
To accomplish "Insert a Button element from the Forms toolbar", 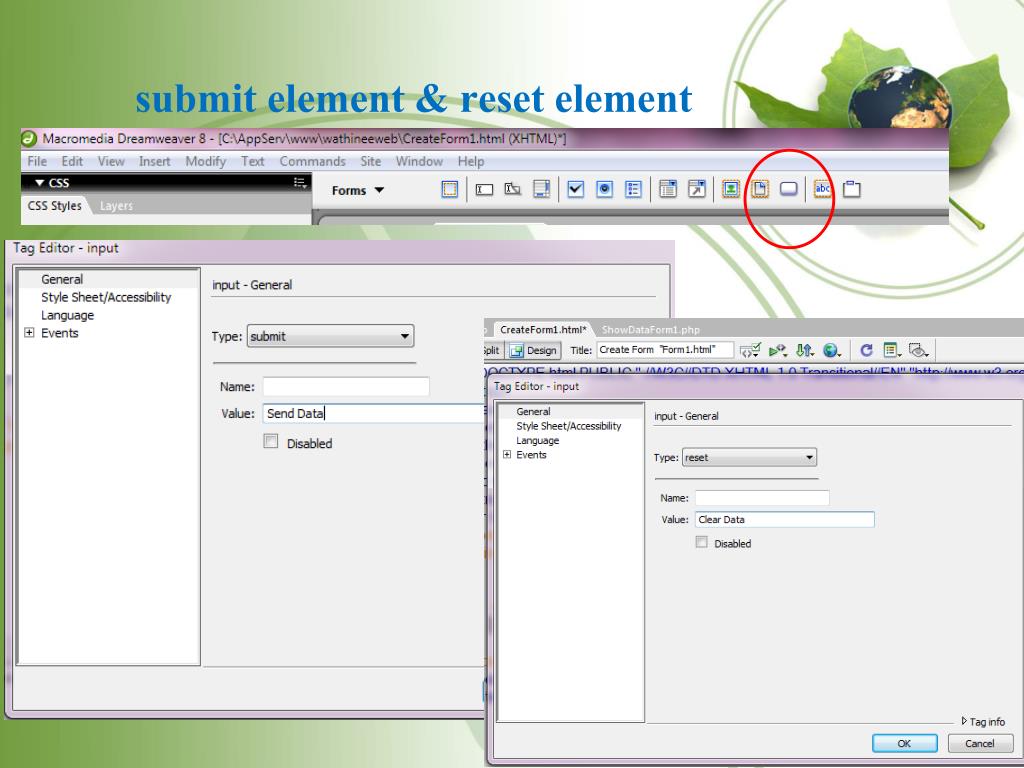I will point(788,189).
